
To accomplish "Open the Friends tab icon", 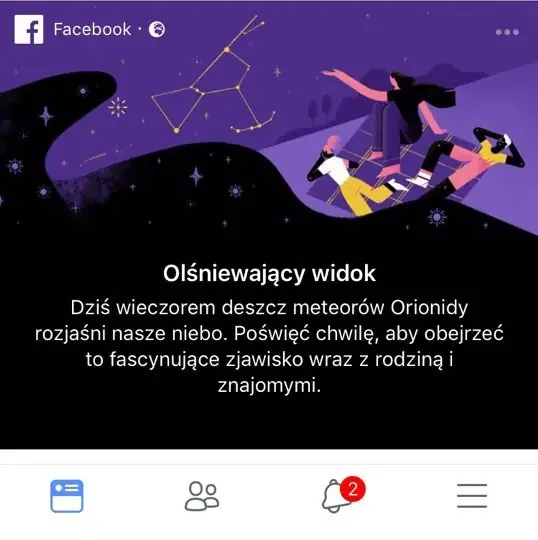I will point(202,496).
